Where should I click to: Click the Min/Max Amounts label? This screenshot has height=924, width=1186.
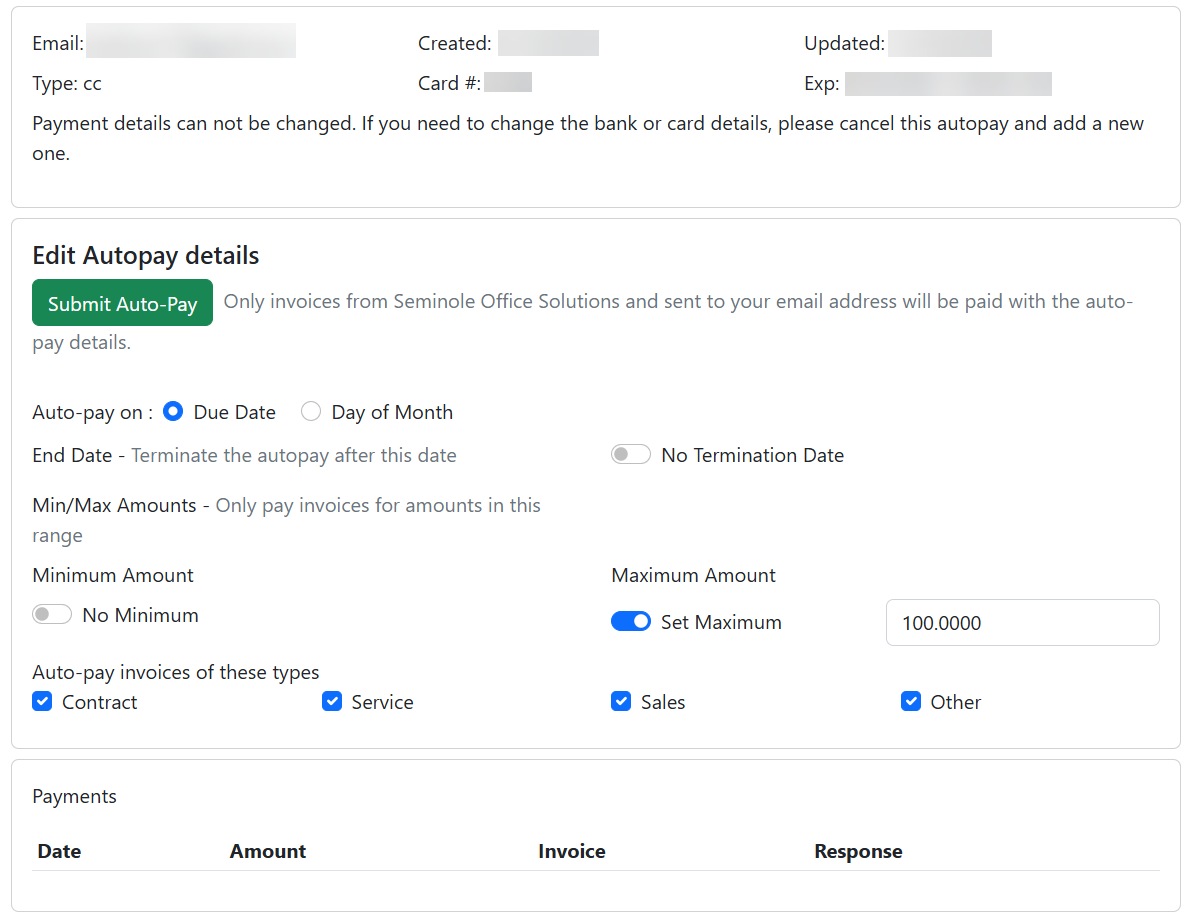tap(114, 505)
